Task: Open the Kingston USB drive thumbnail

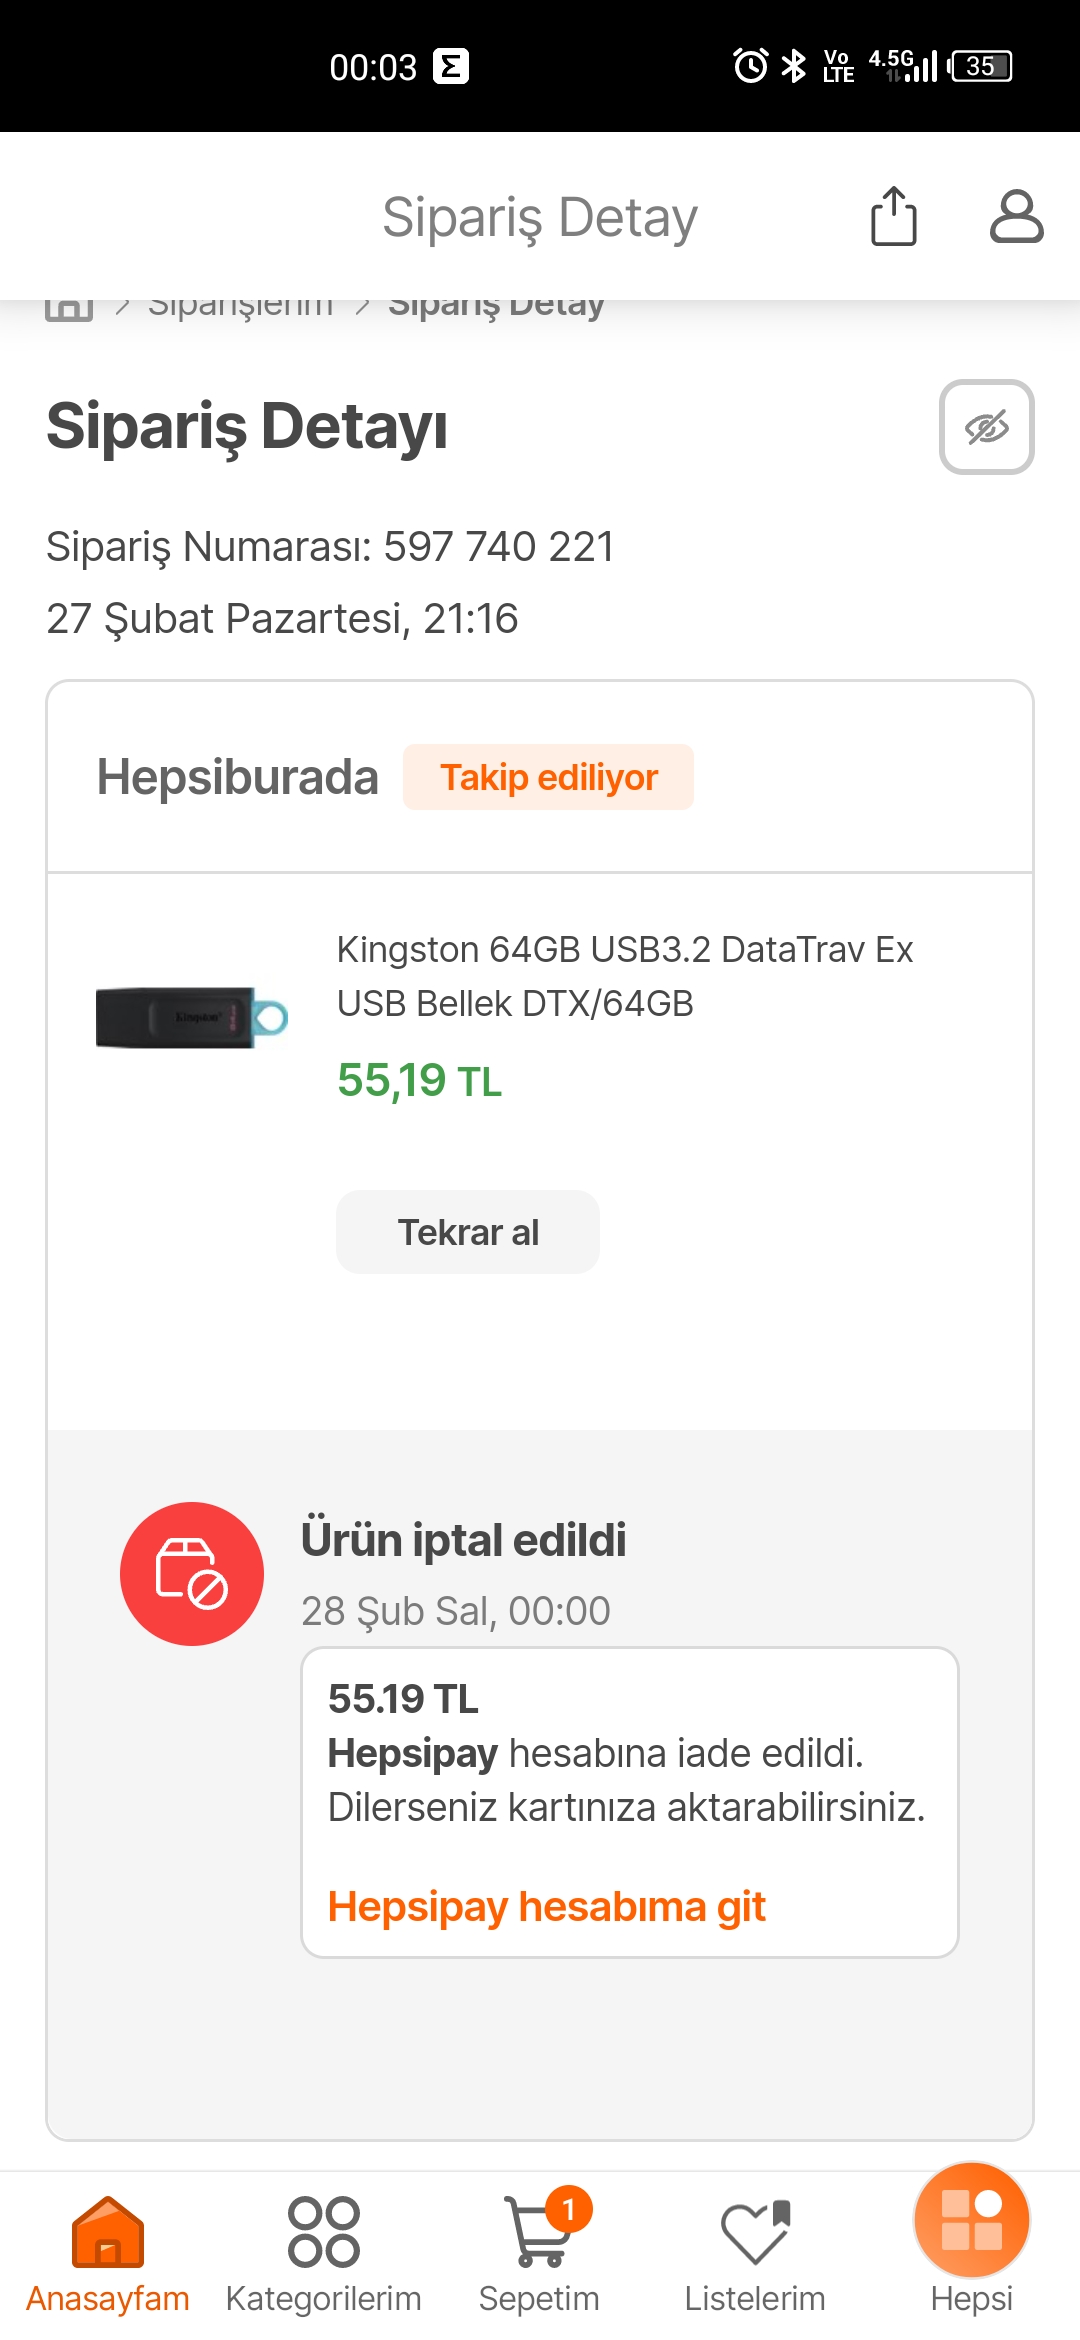Action: coord(191,1017)
